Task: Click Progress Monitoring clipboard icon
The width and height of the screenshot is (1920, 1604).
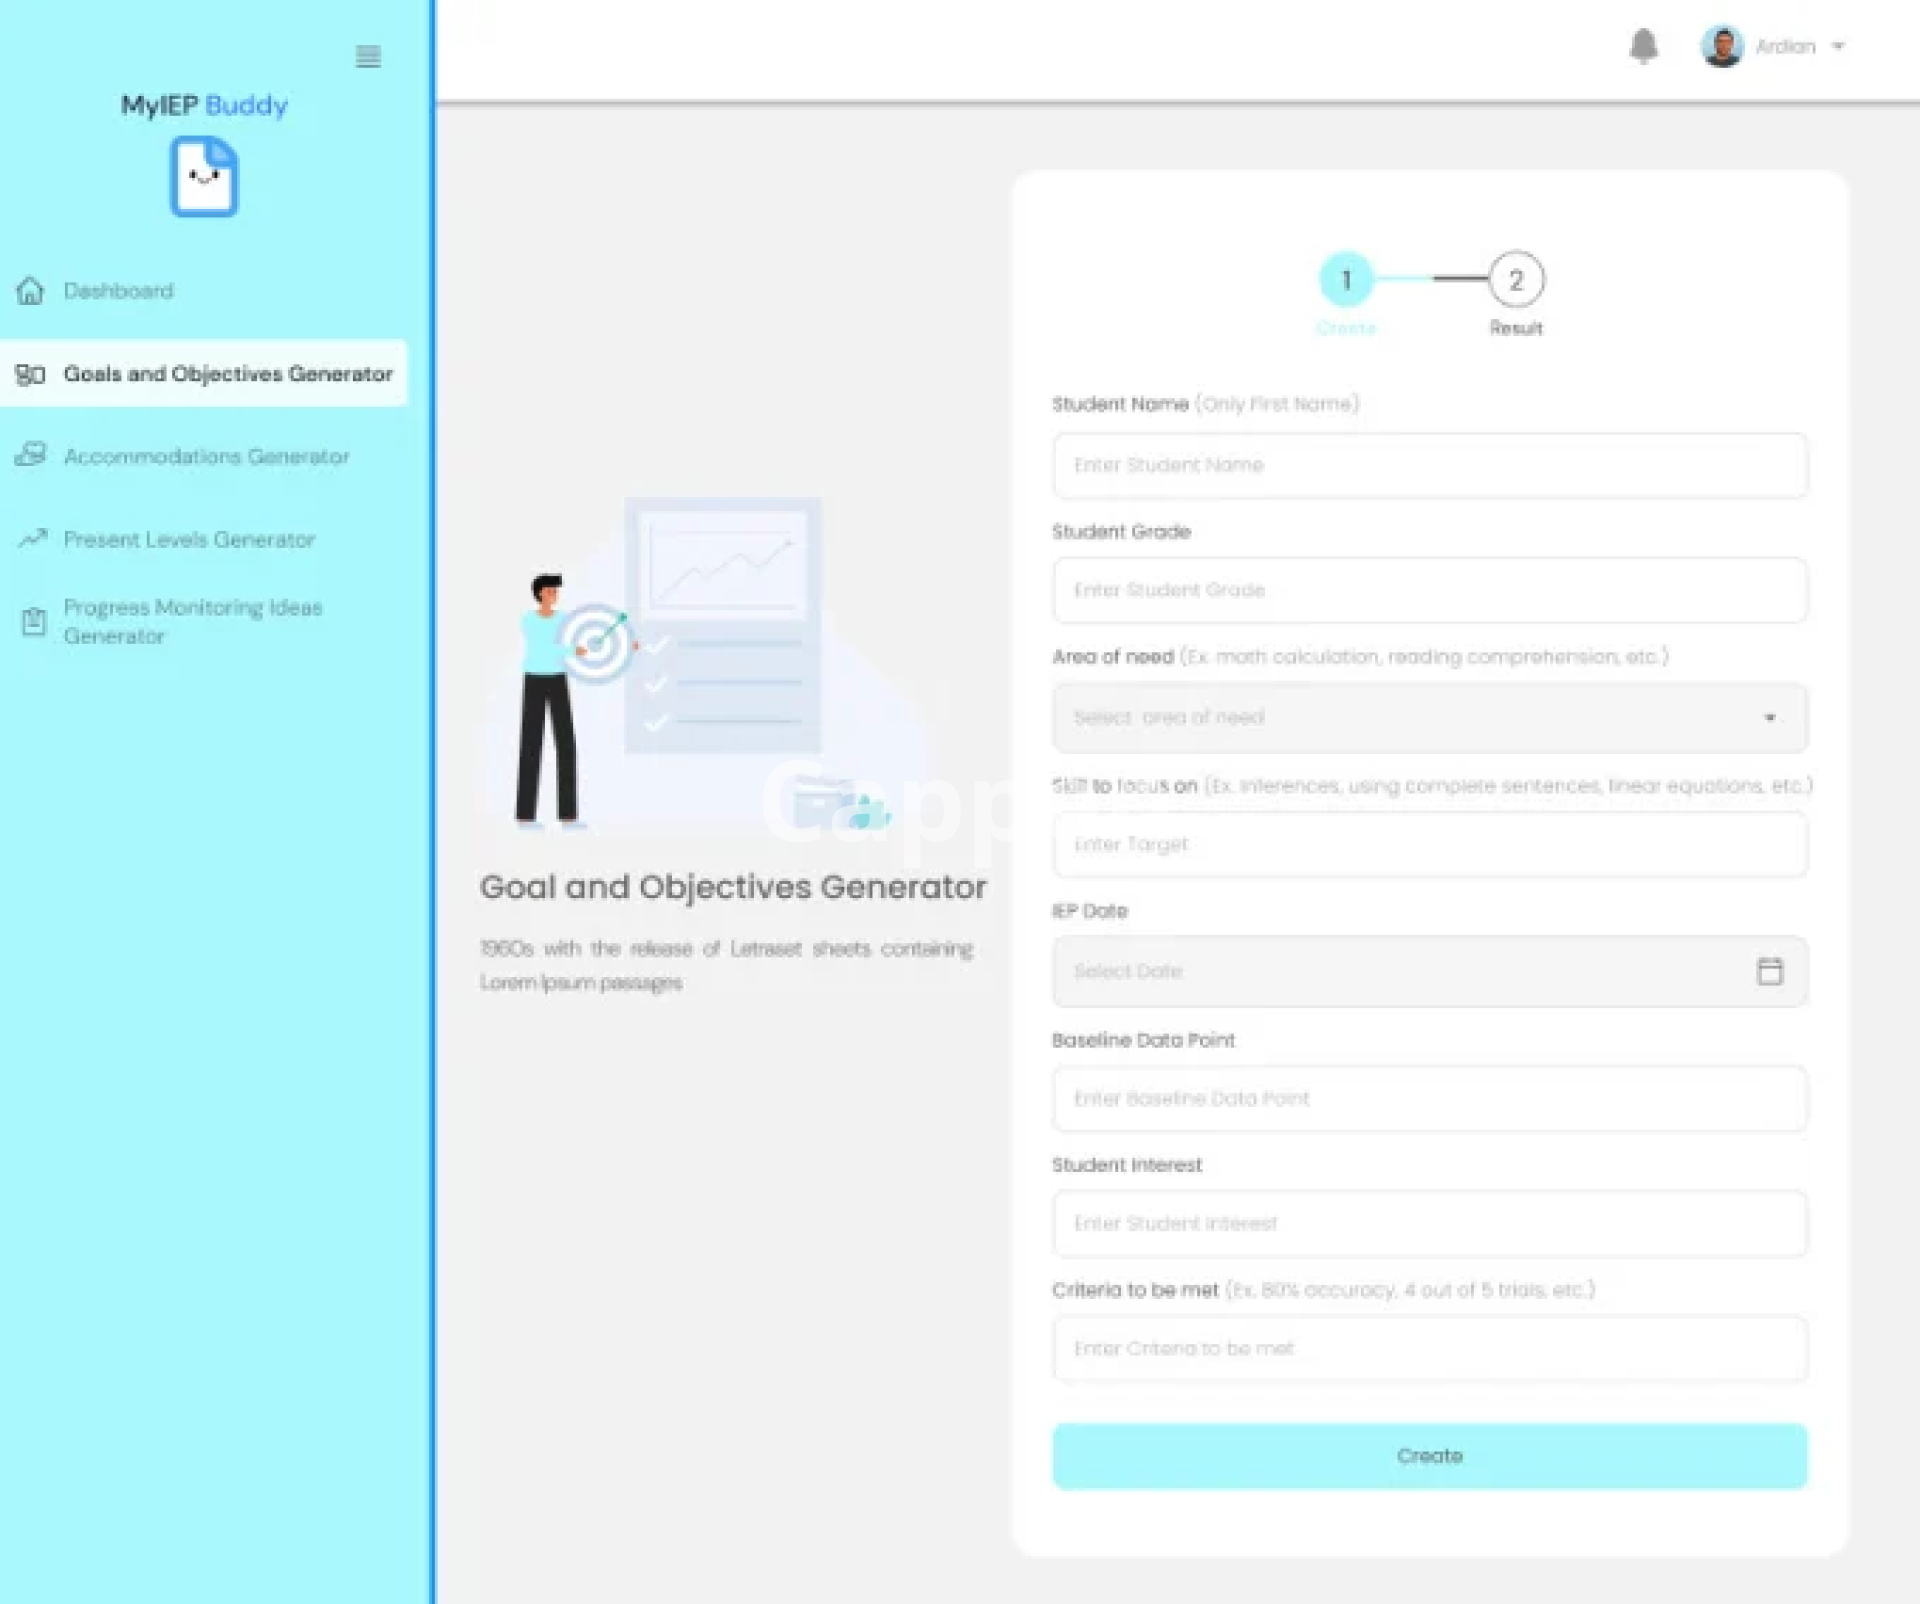Action: pos(34,621)
